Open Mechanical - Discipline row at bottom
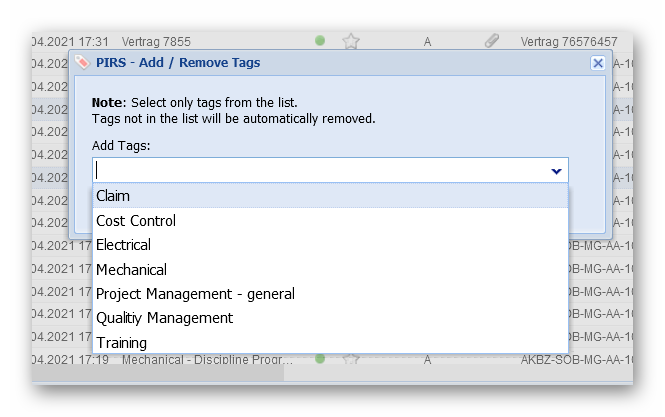 (208, 359)
